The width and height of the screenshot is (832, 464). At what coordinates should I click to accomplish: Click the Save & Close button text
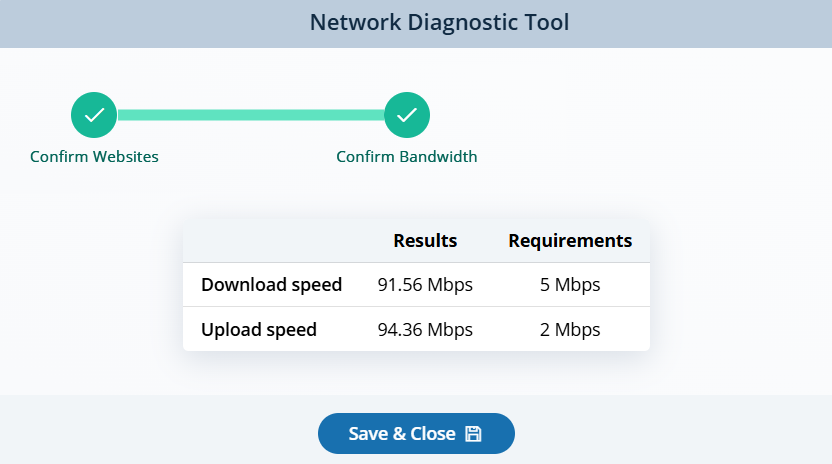[401, 434]
